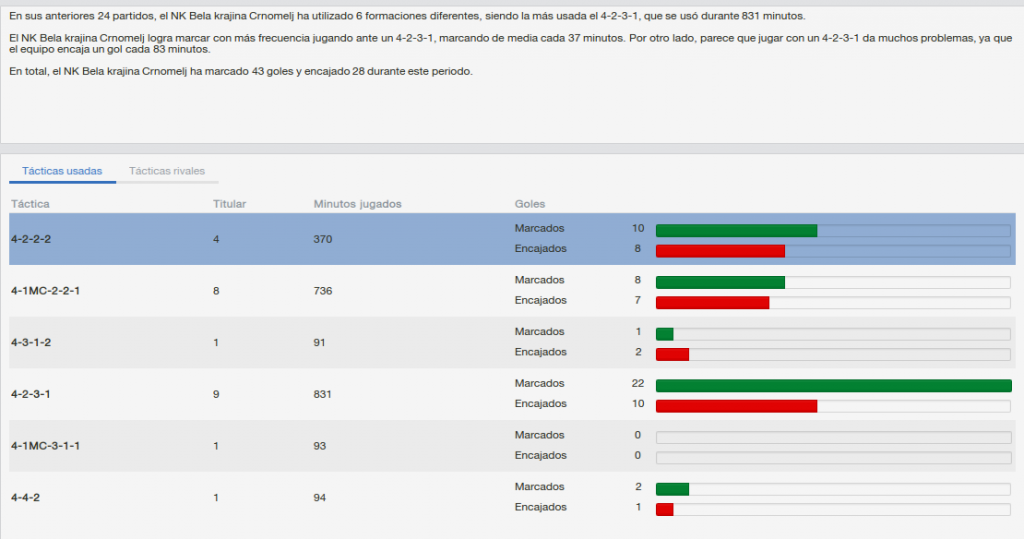The width and height of the screenshot is (1024, 539).
Task: Click Titular value 8 for 4-1MC-2-2-1
Action: coord(216,291)
